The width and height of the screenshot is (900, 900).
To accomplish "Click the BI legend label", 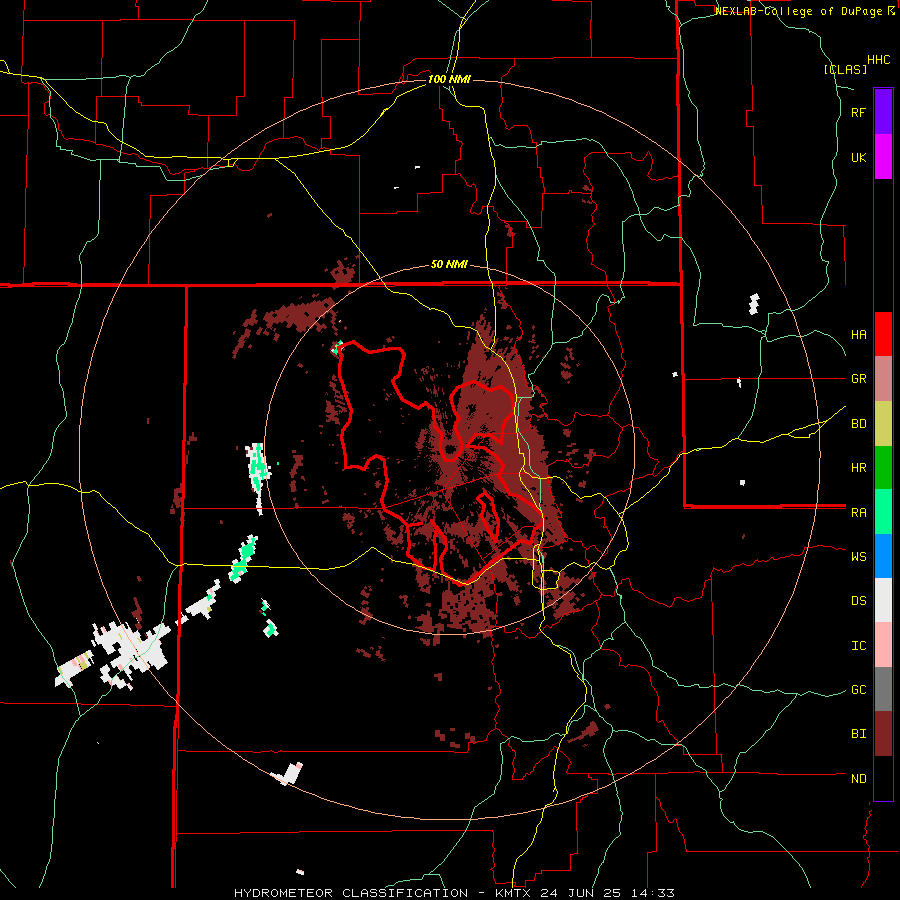I will pos(858,734).
